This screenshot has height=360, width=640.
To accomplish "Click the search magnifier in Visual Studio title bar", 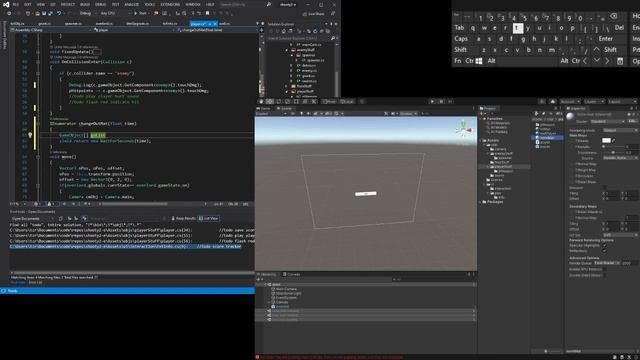I will [x=269, y=4].
